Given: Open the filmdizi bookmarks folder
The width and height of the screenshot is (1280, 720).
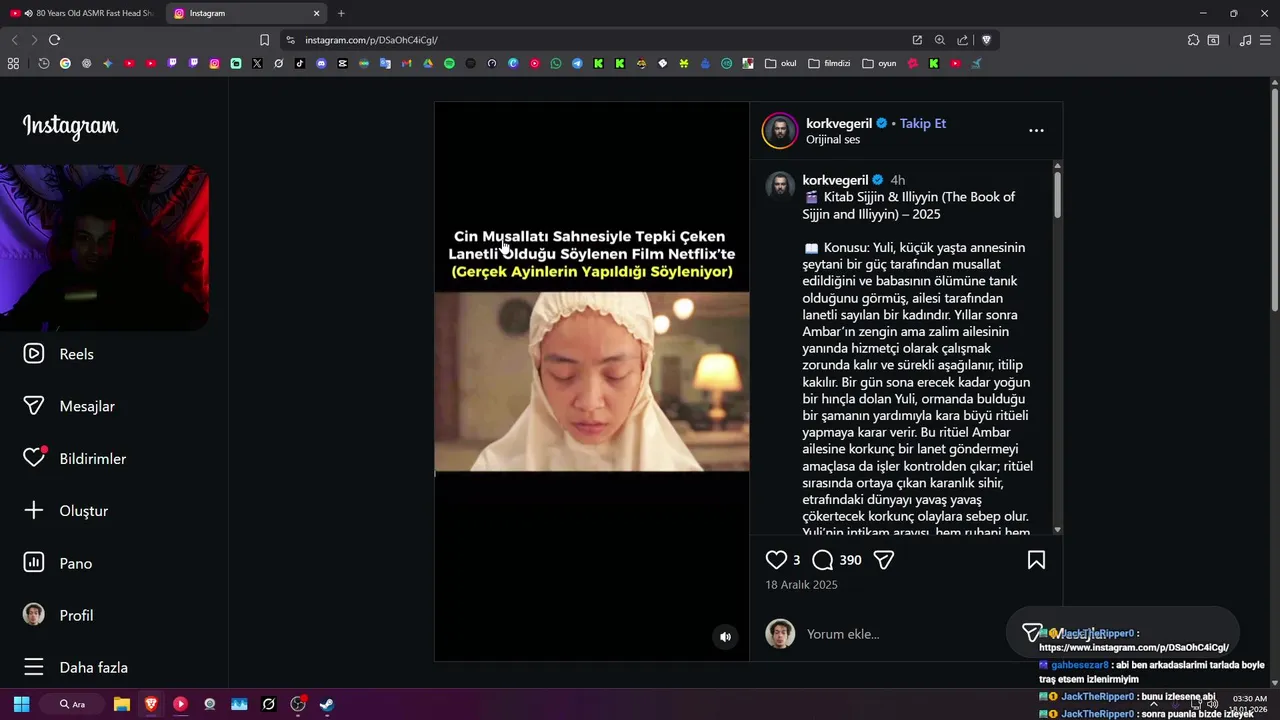Looking at the screenshot, I should tap(829, 63).
